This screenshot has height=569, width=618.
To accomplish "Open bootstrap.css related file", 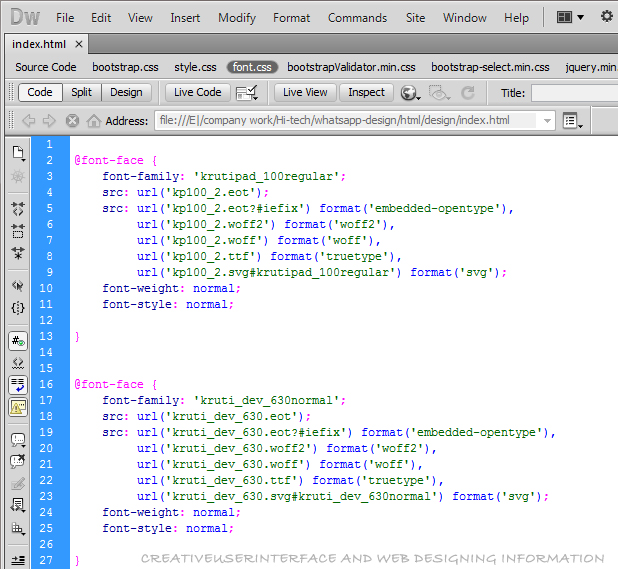I will (x=125, y=67).
